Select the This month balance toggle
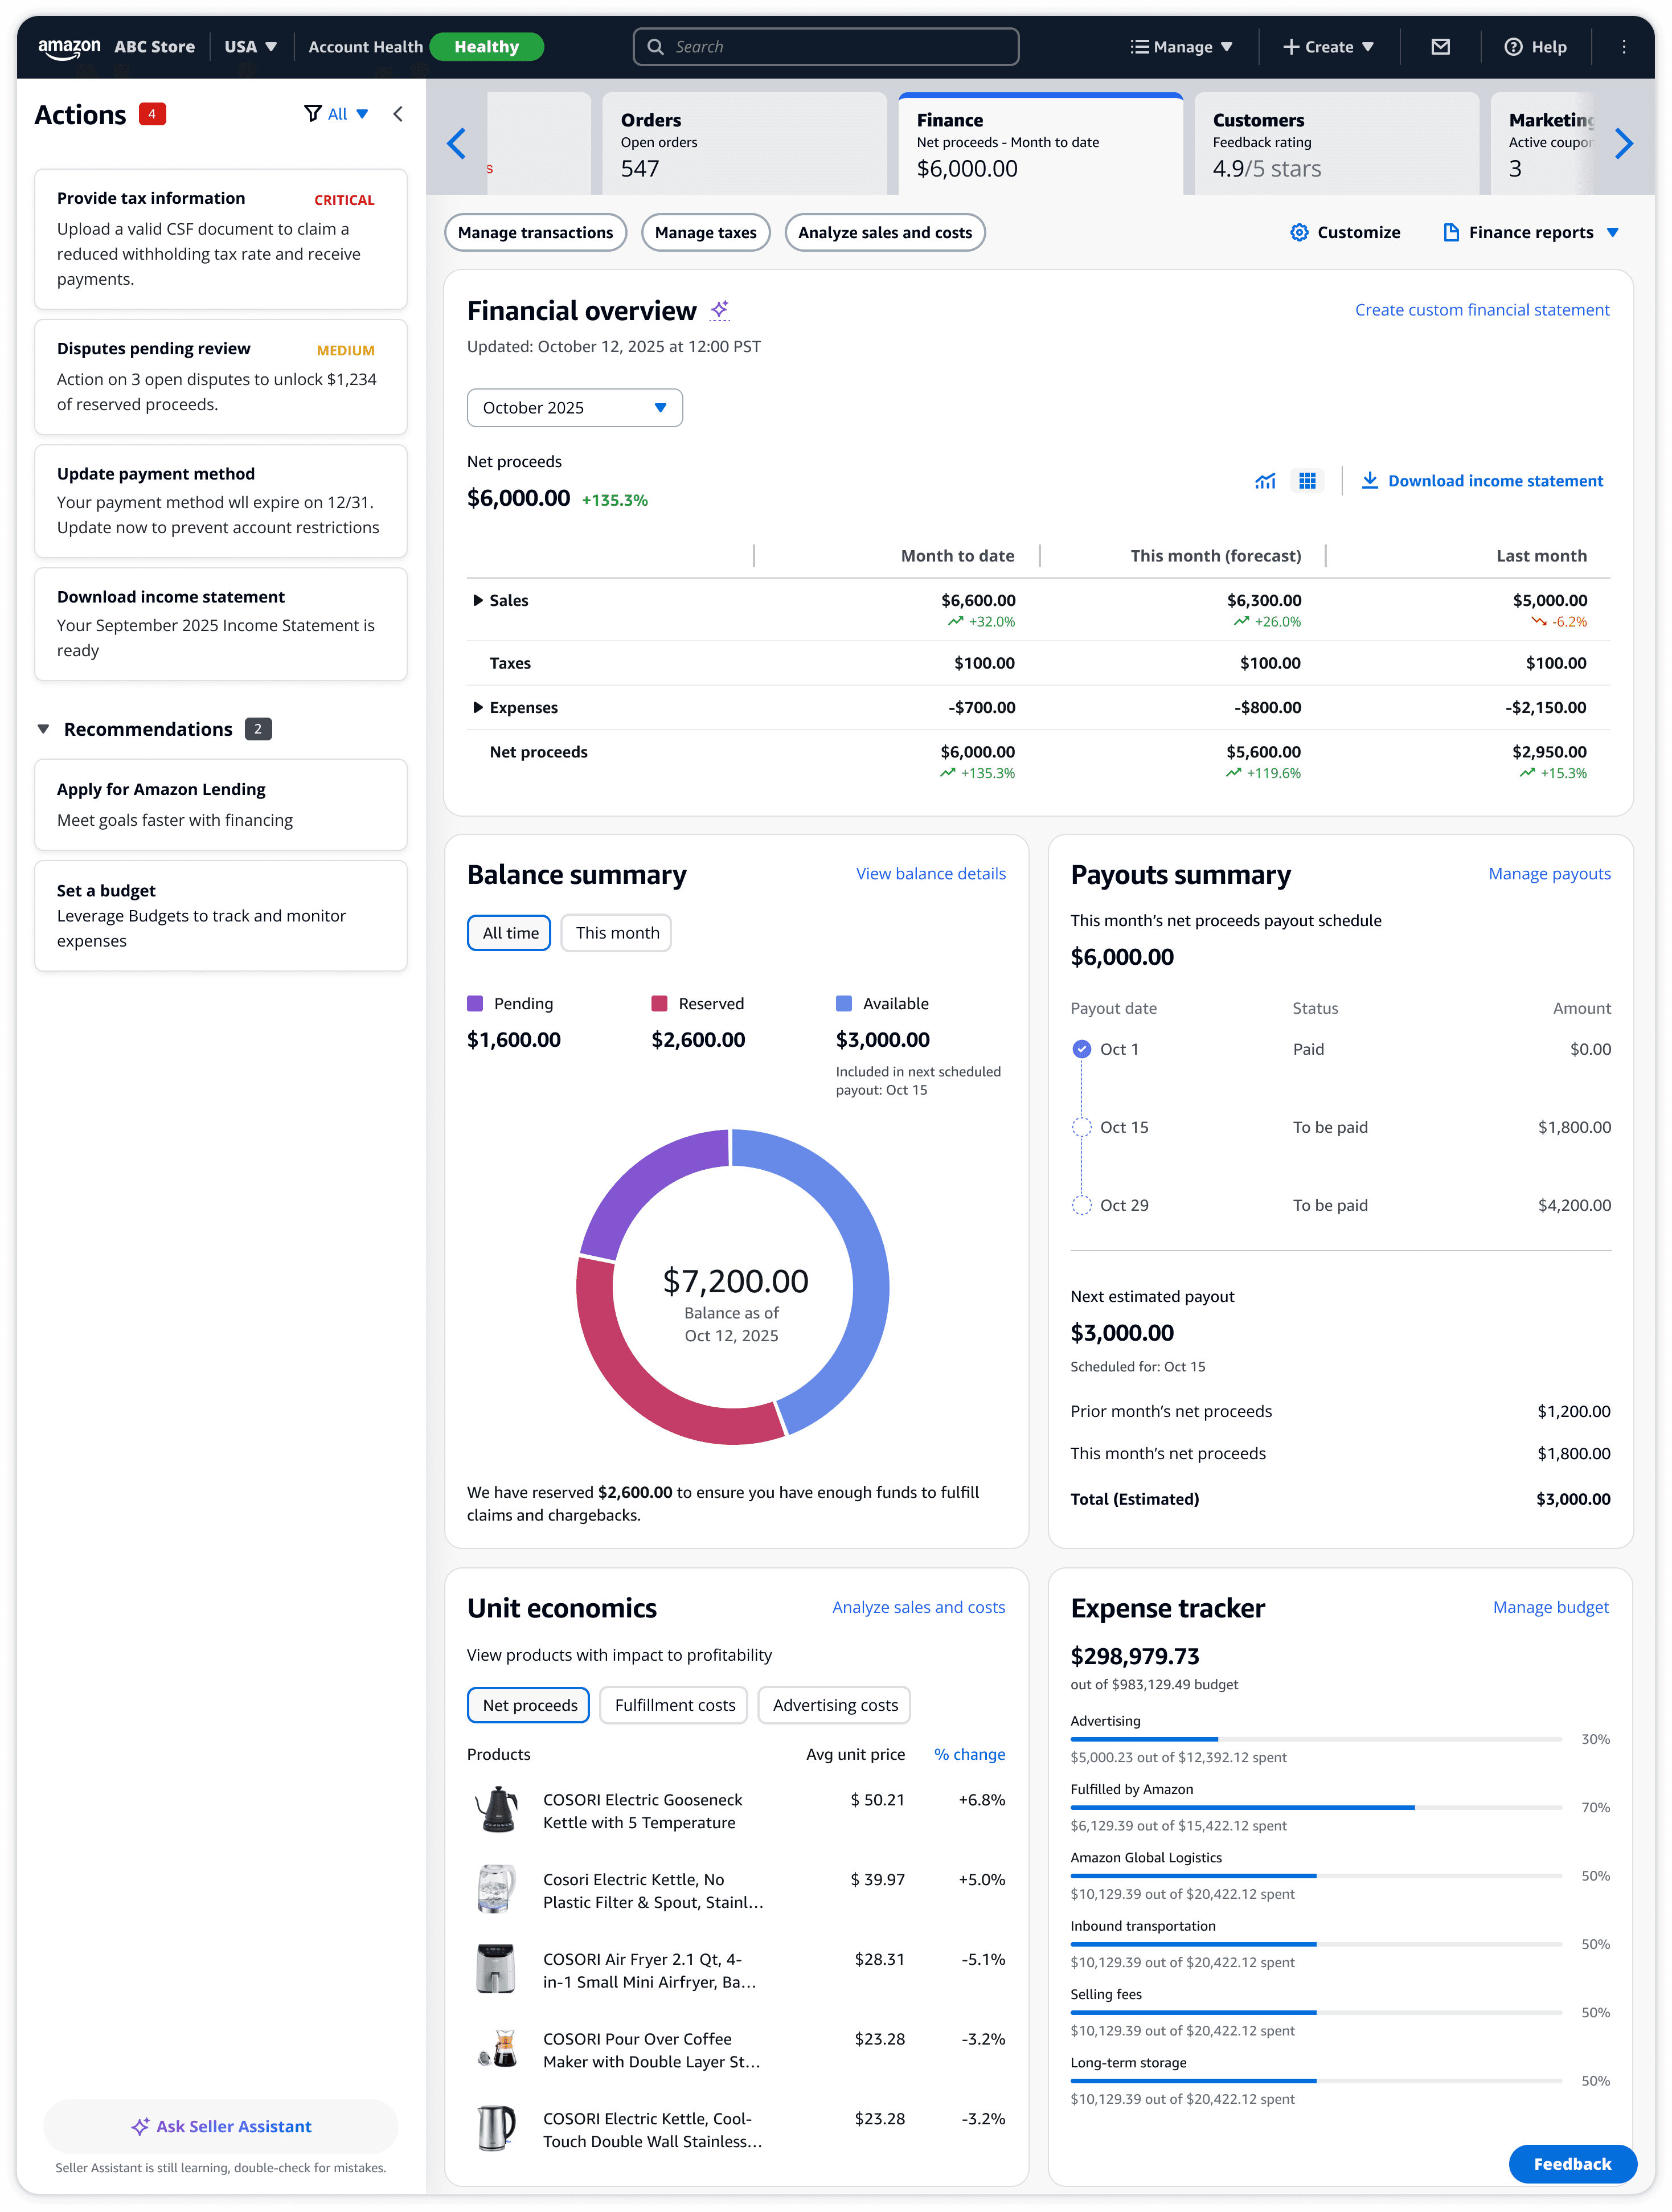1672x2212 pixels. click(x=616, y=933)
